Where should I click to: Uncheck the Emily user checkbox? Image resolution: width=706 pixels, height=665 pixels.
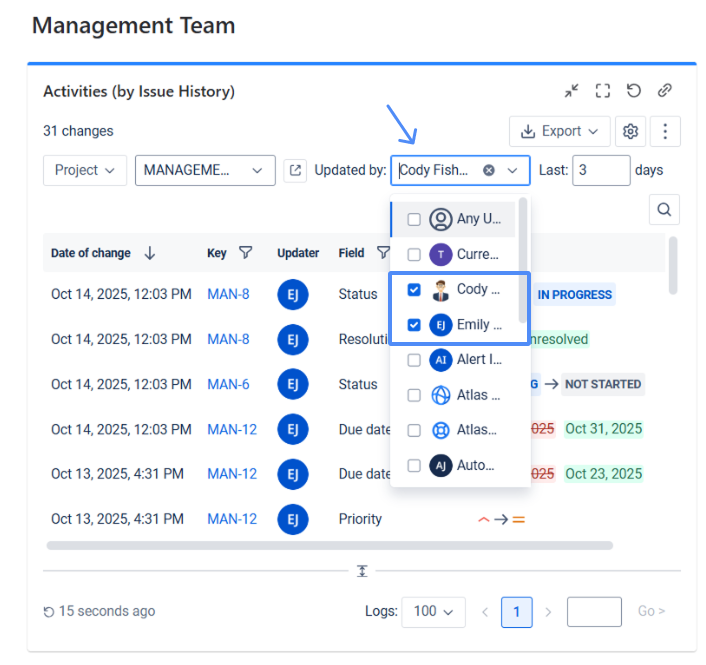coord(414,325)
